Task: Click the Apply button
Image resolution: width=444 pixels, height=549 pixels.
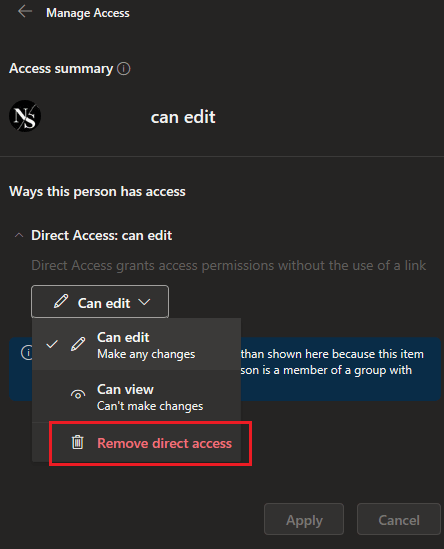Action: coord(304,520)
